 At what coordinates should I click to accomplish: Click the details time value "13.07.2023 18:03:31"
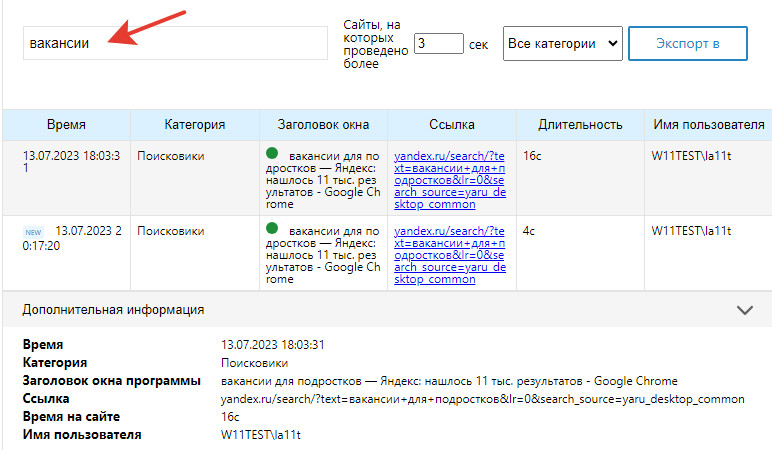[273, 345]
